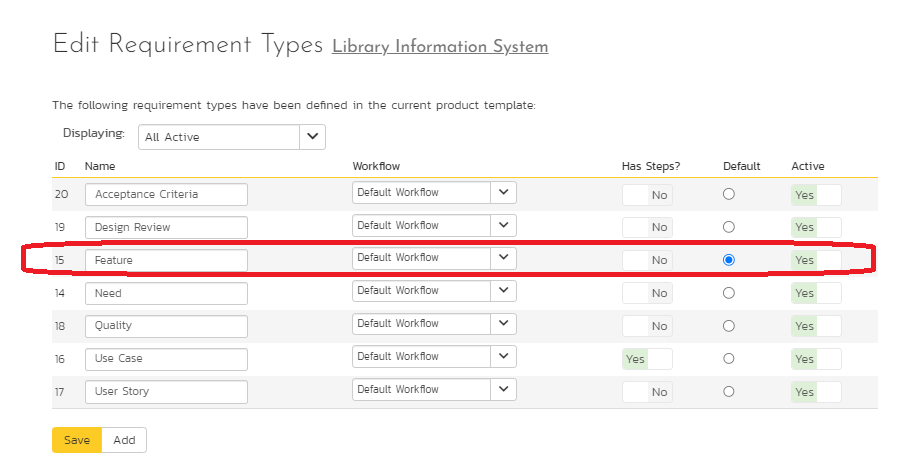
Task: Toggle Active switch for Acceptance Criteria
Action: (x=815, y=195)
